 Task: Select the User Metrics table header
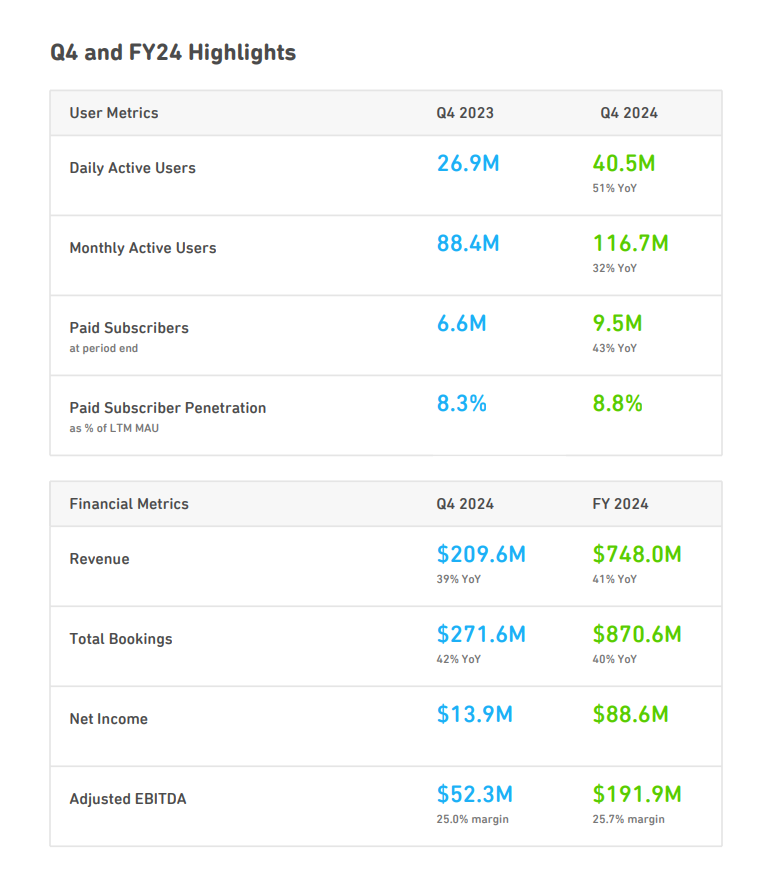113,113
